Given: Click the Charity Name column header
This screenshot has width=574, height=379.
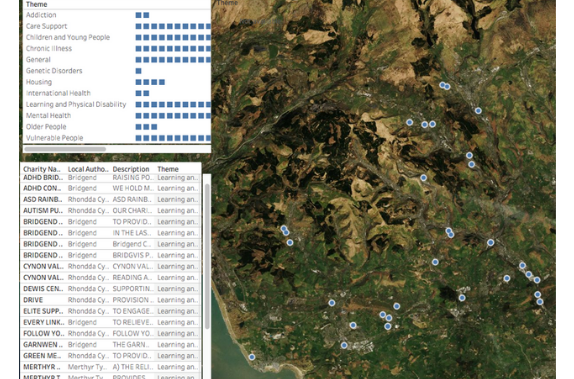Looking at the screenshot, I should (42, 169).
